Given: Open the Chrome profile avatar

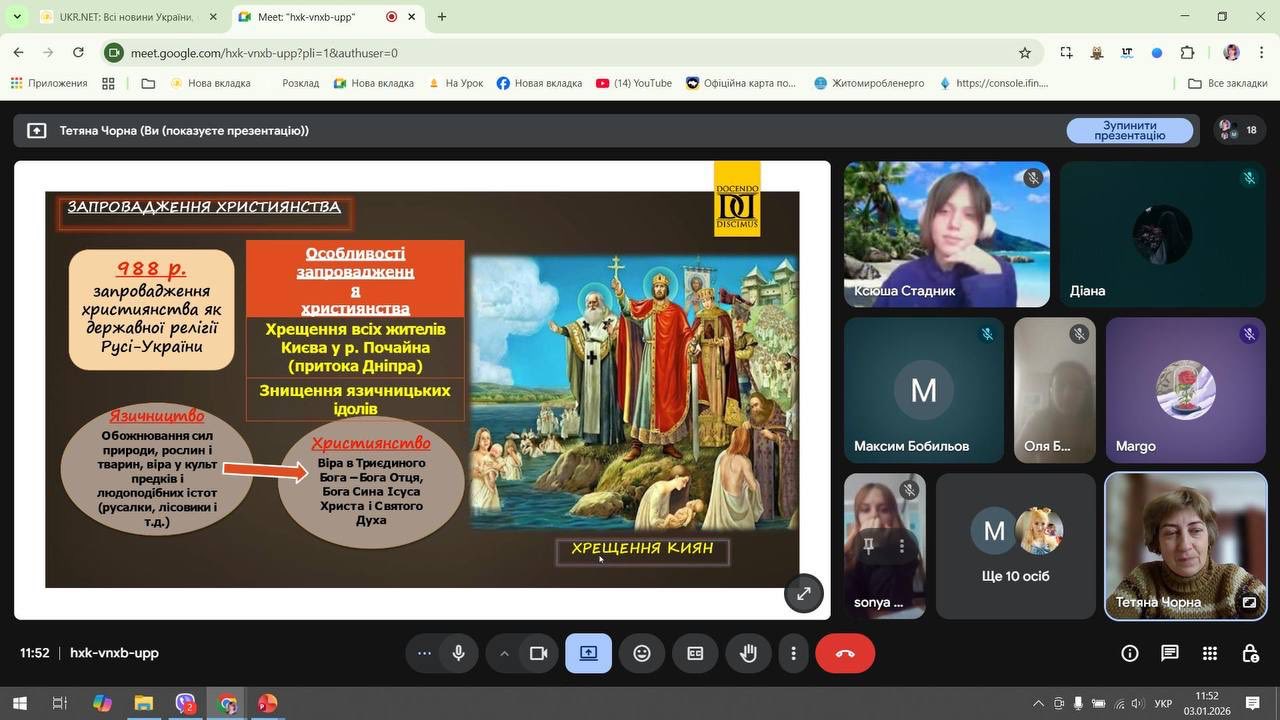Looking at the screenshot, I should tap(1231, 53).
